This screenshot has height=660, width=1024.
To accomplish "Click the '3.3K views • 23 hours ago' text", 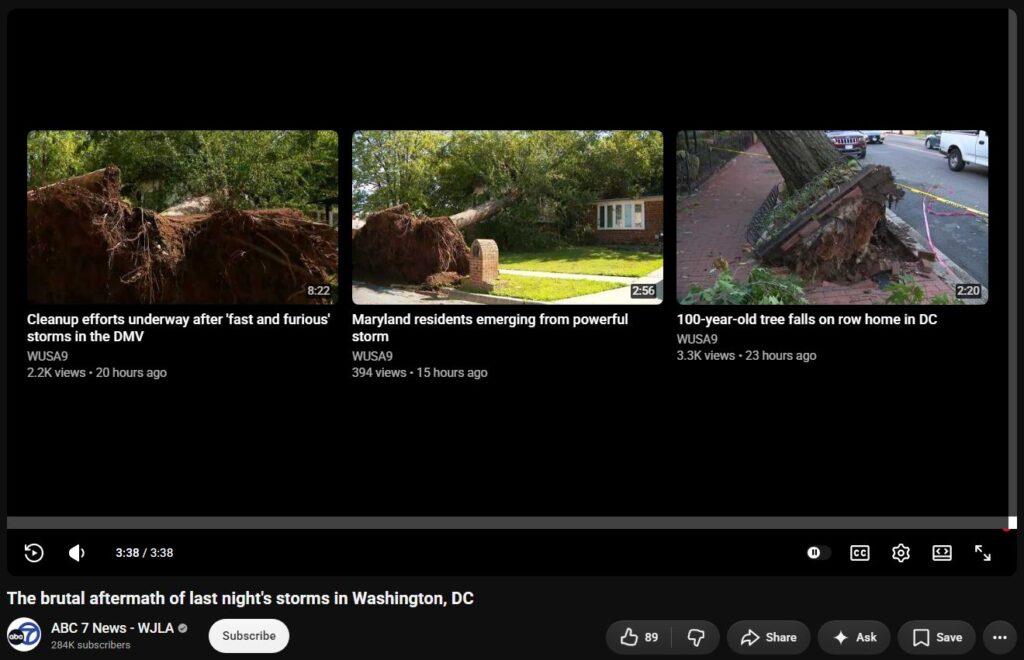I will click(746, 356).
